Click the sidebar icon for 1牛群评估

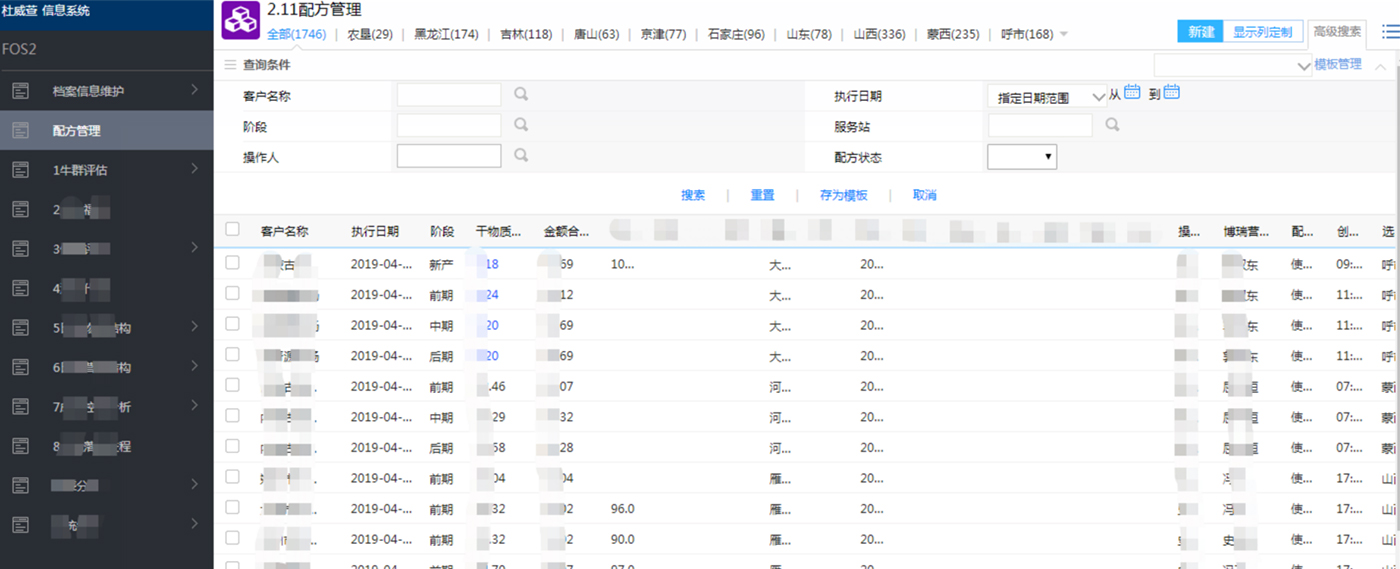coord(20,170)
